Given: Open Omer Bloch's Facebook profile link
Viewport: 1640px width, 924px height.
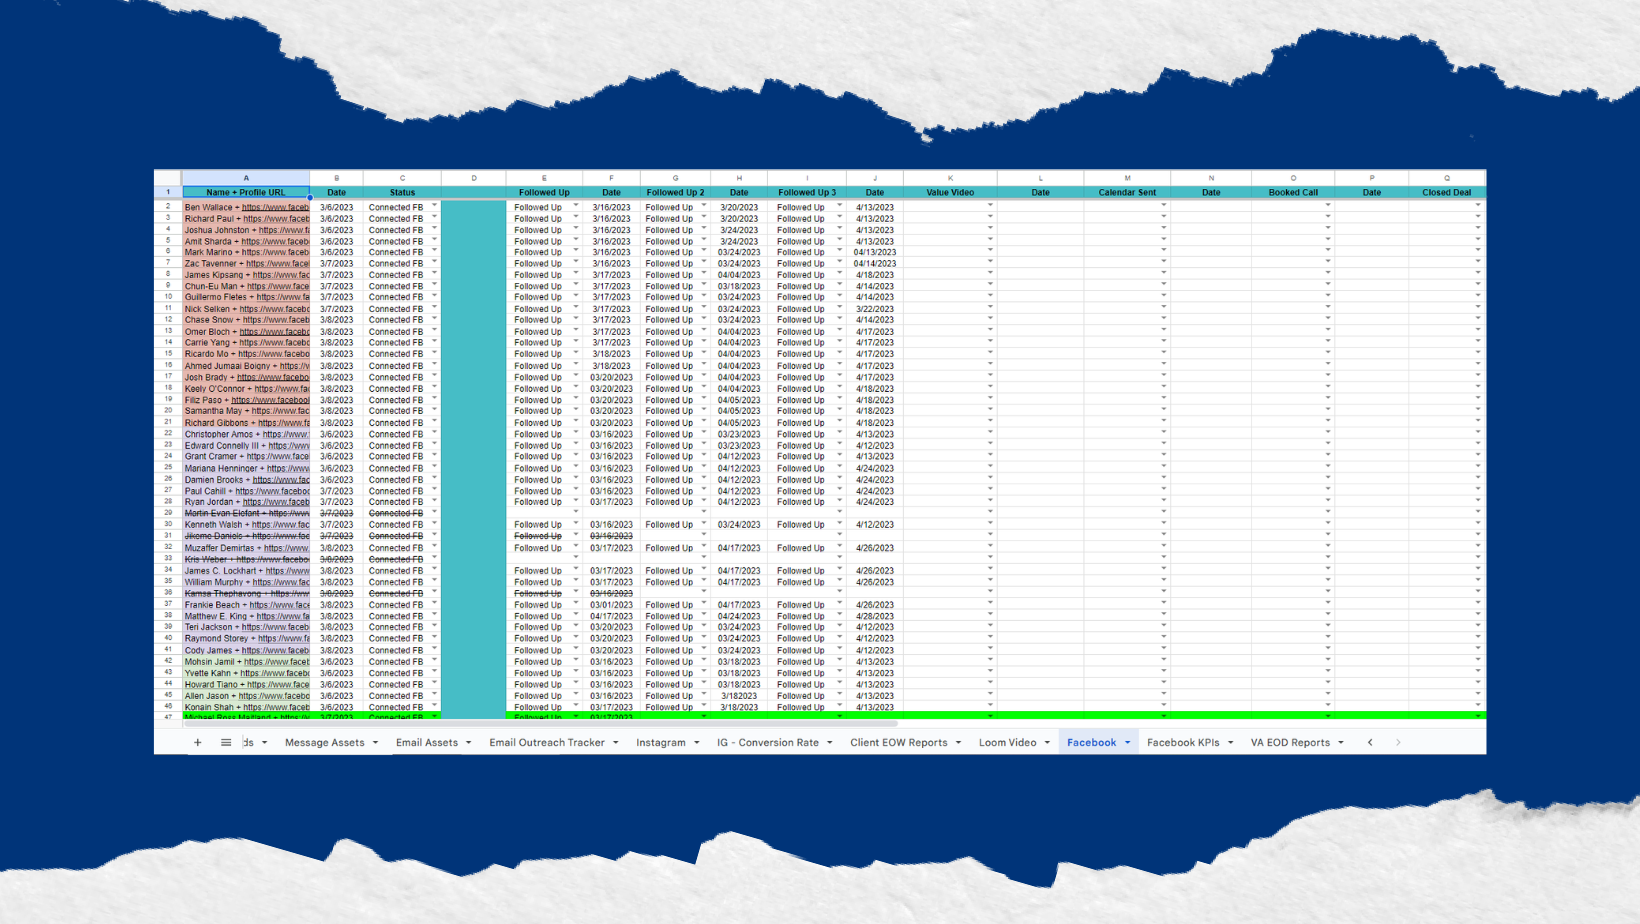Looking at the screenshot, I should [x=274, y=332].
